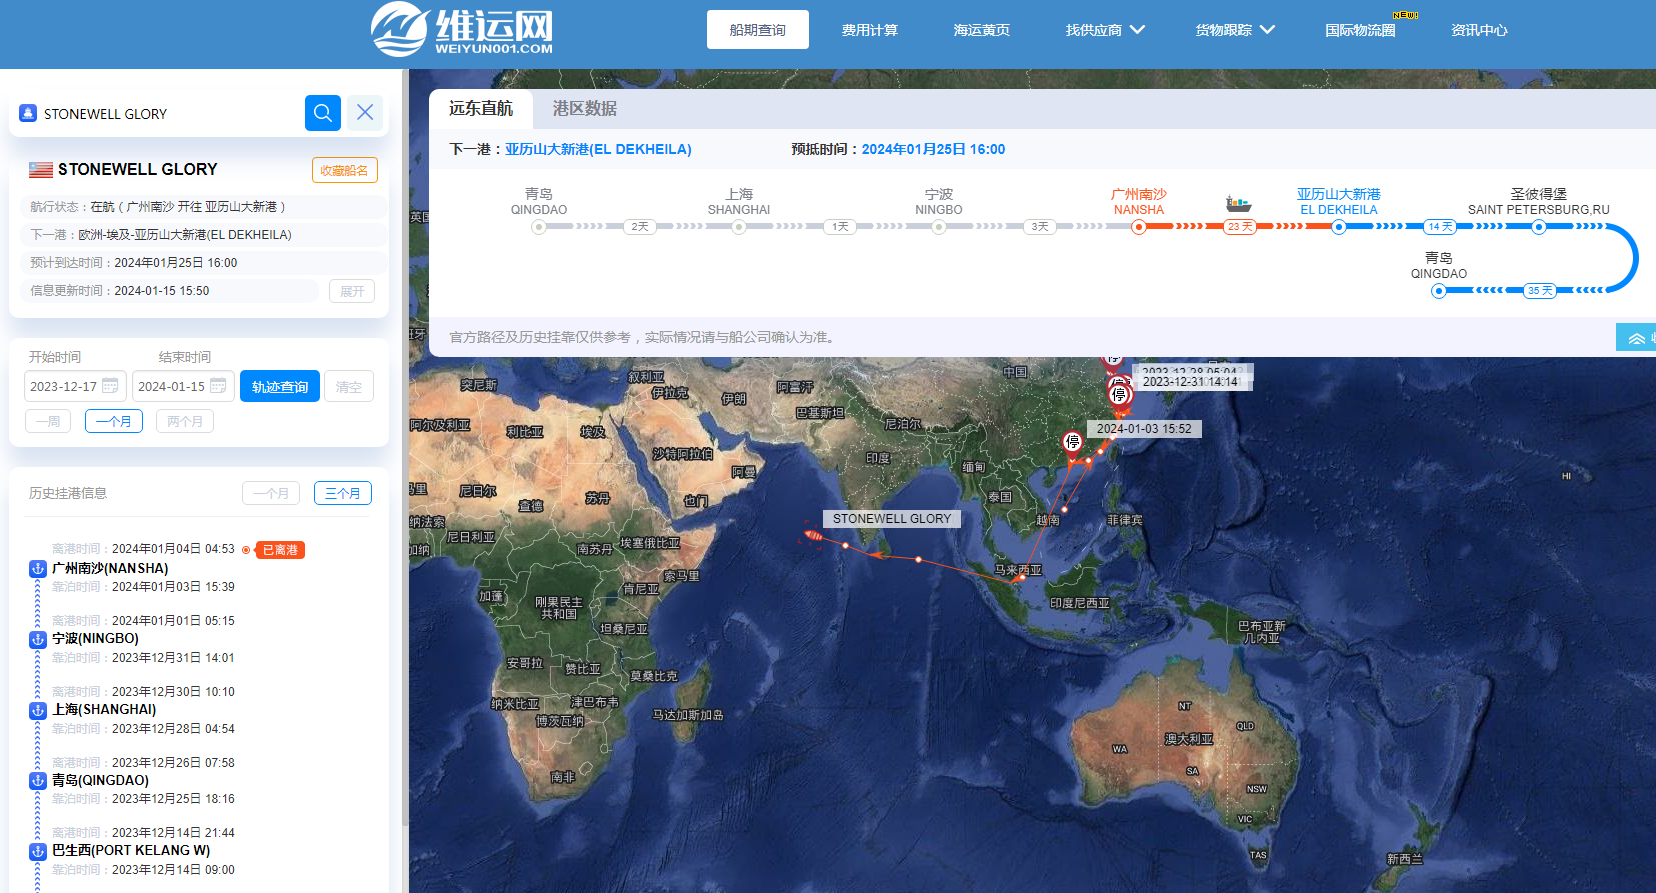Click the 35 天 transit duration badge
The image size is (1656, 893).
click(x=1540, y=291)
